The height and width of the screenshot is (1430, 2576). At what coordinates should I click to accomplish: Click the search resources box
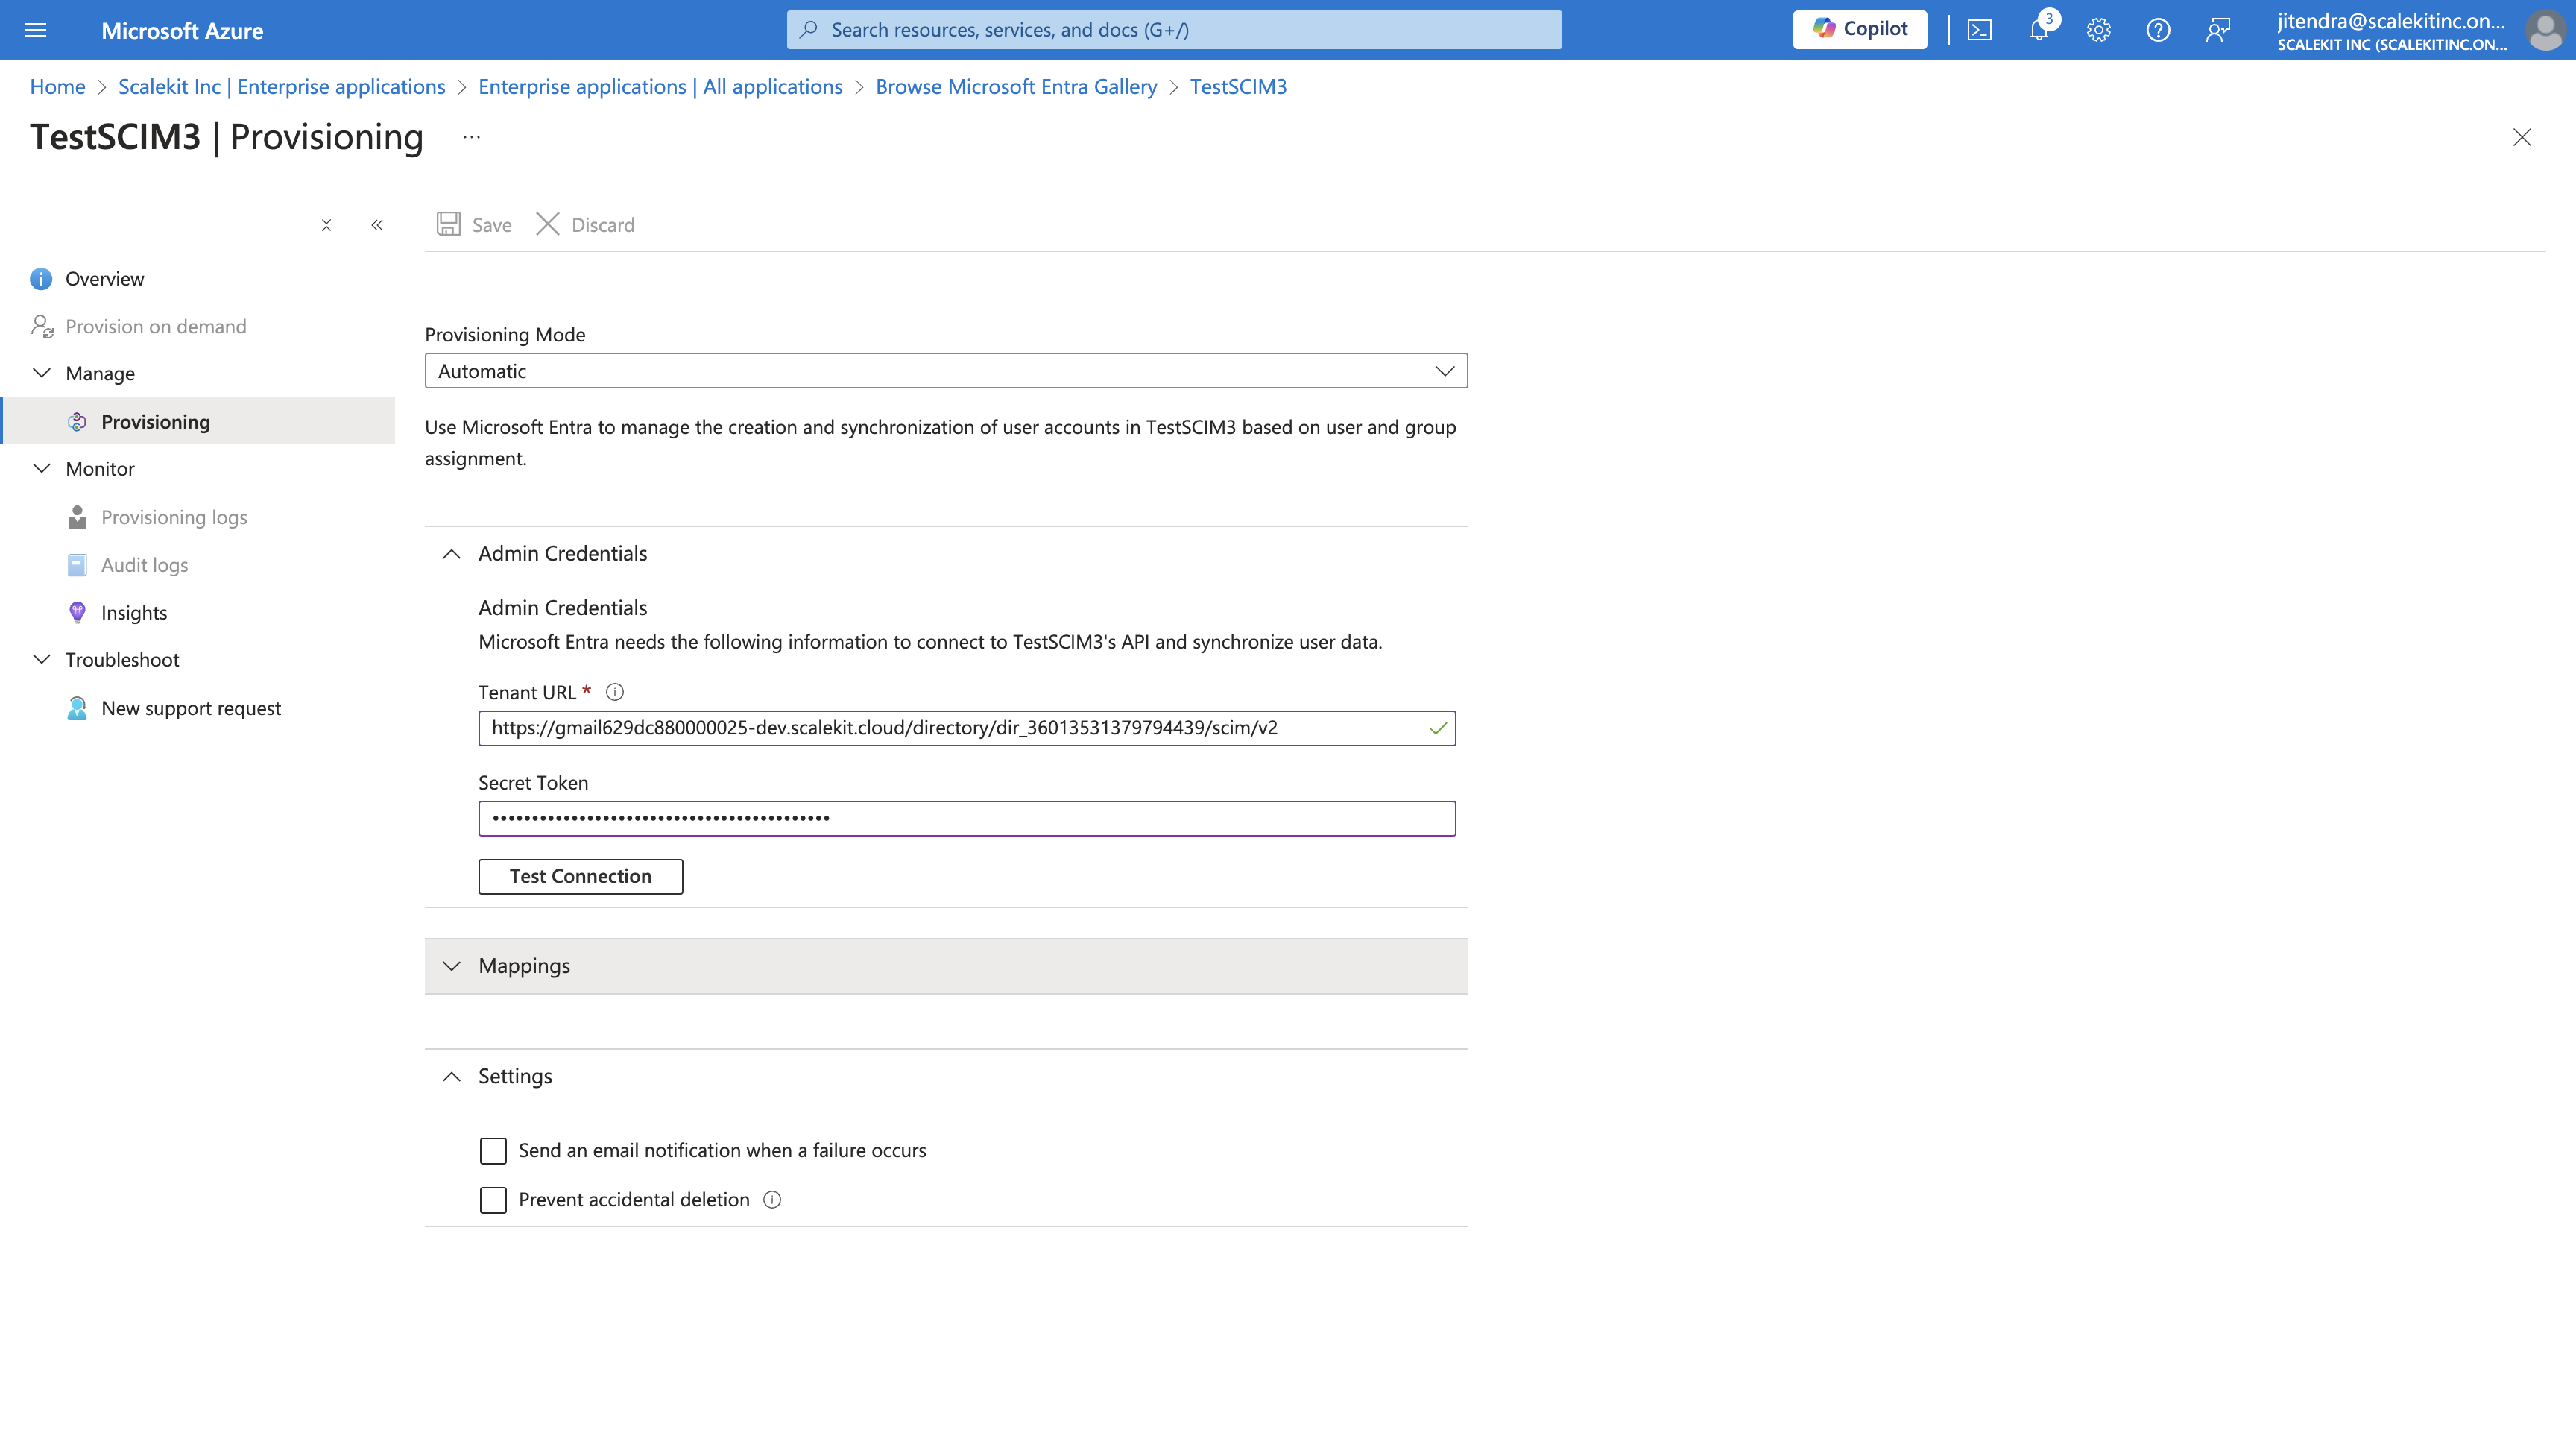[1174, 30]
